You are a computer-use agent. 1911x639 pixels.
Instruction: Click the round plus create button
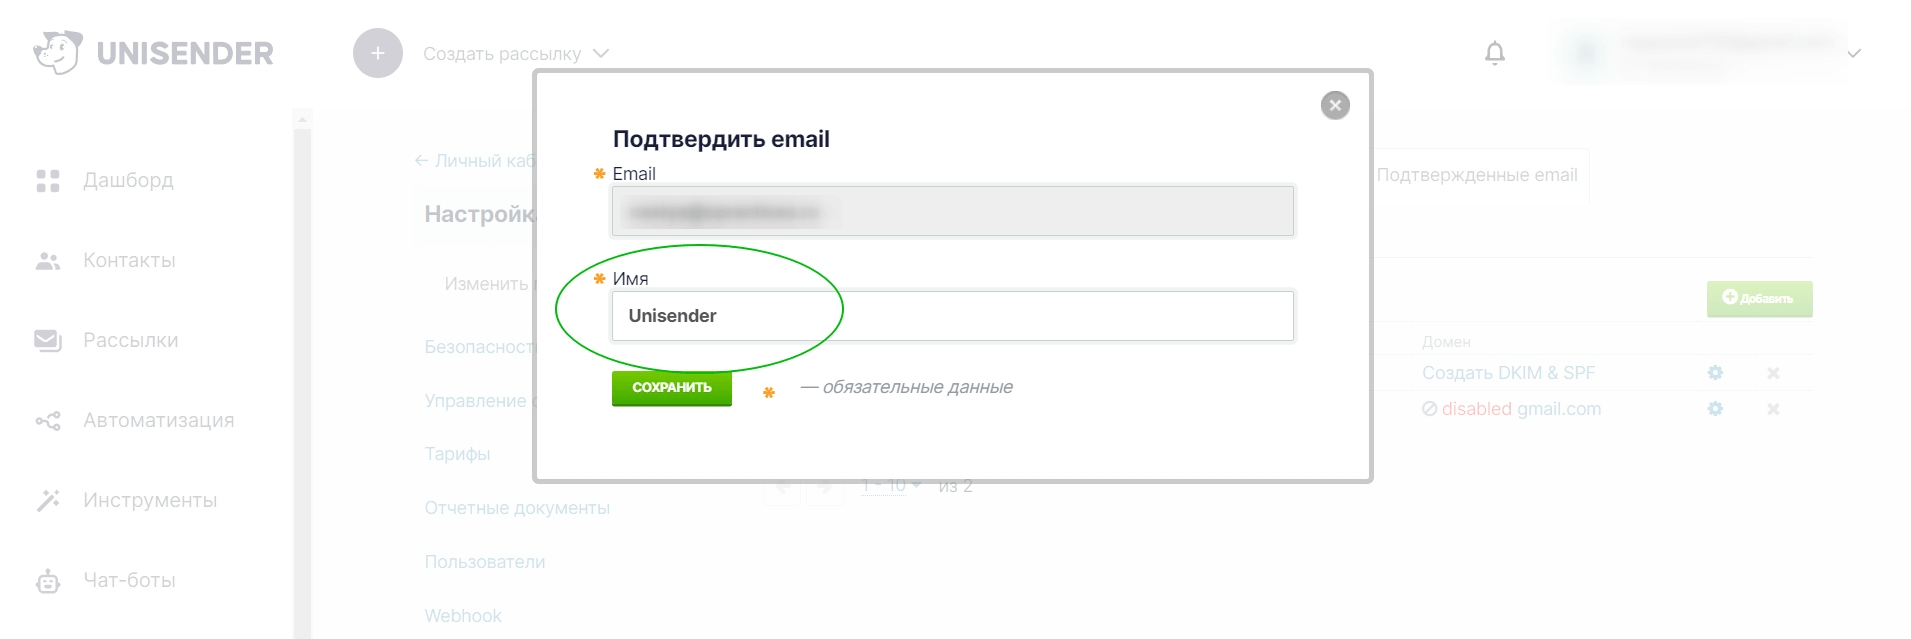(378, 53)
